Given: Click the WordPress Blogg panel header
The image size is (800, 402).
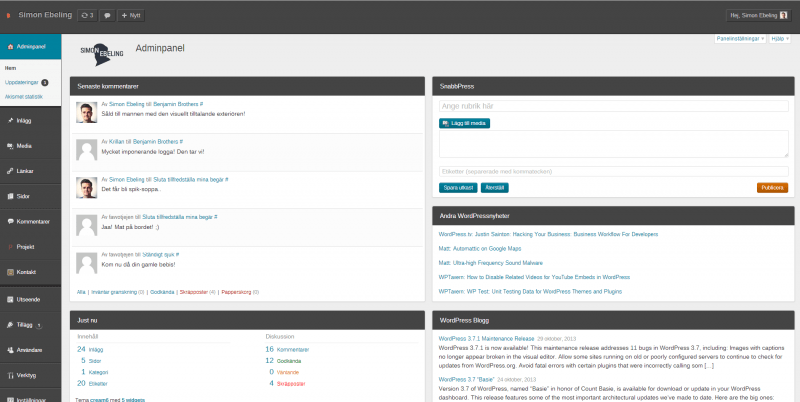Looking at the screenshot, I should [x=613, y=320].
